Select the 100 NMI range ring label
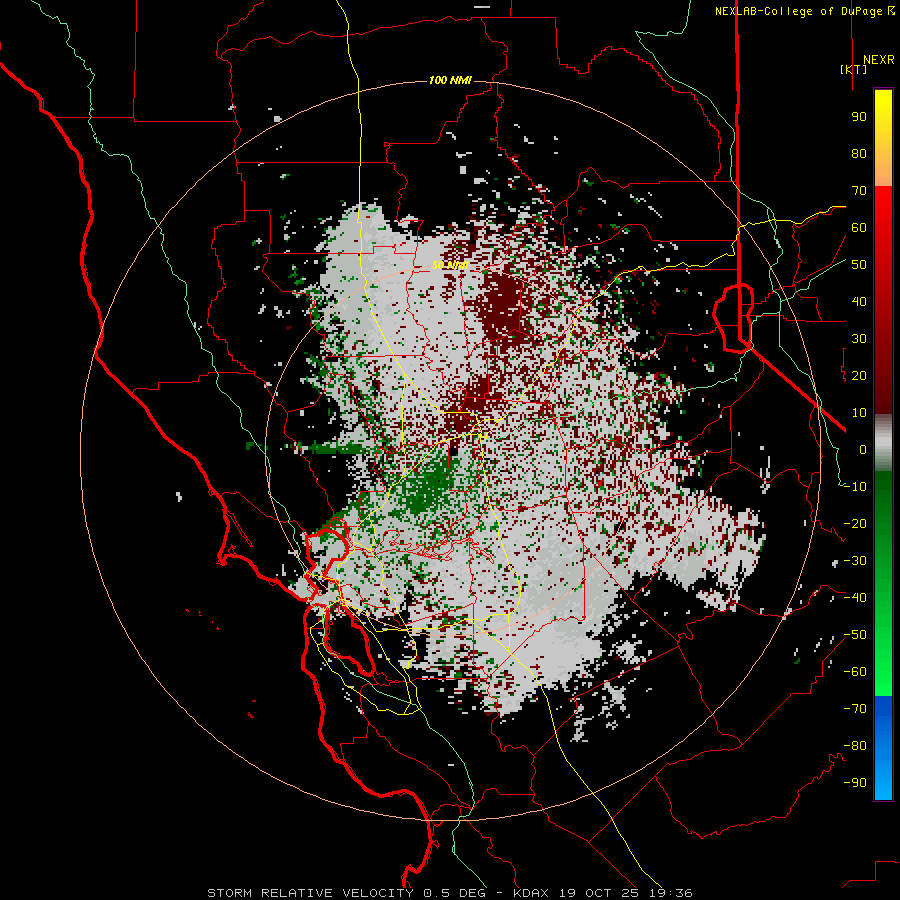Image resolution: width=900 pixels, height=900 pixels. 450,80
